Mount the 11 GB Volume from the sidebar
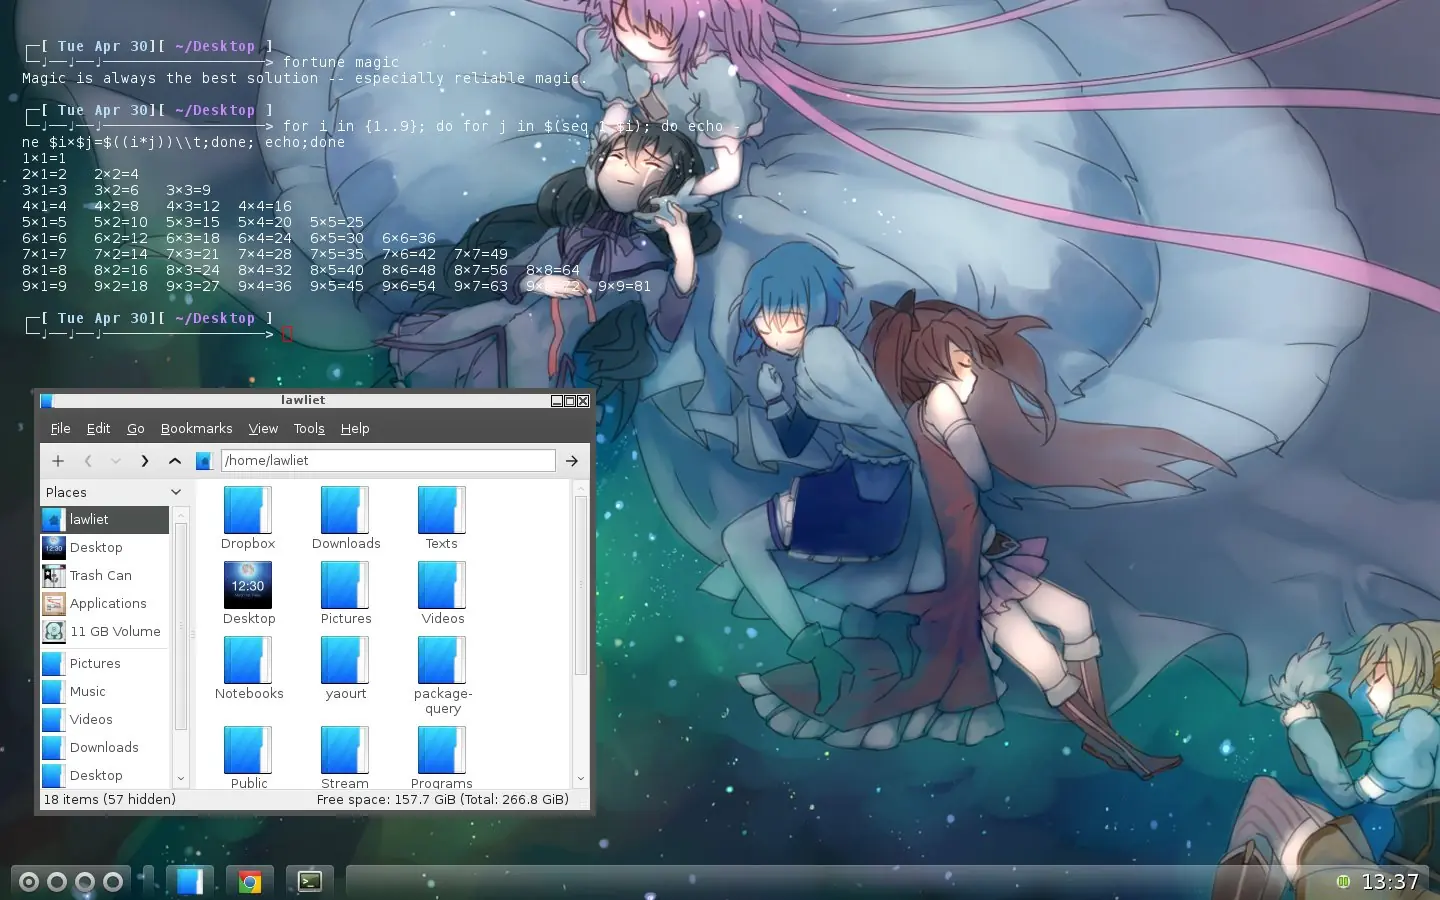The width and height of the screenshot is (1440, 900). pyautogui.click(x=115, y=631)
